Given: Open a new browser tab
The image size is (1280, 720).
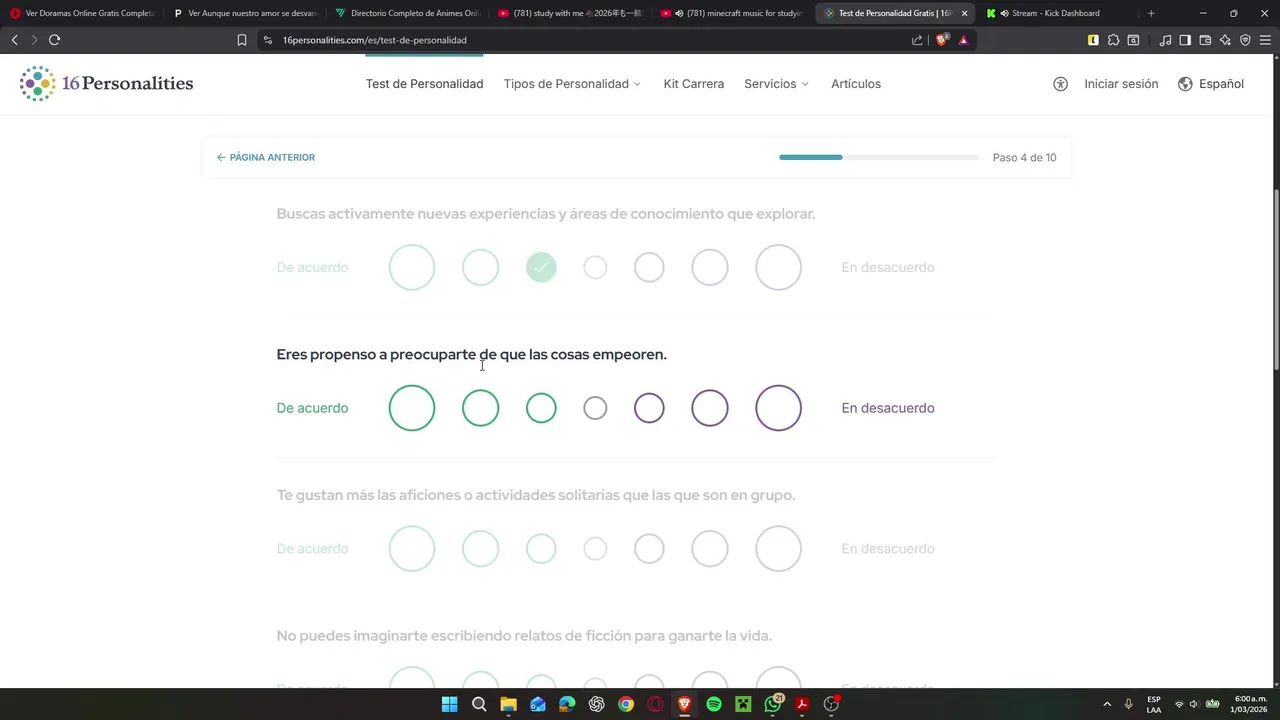Looking at the screenshot, I should [1151, 13].
